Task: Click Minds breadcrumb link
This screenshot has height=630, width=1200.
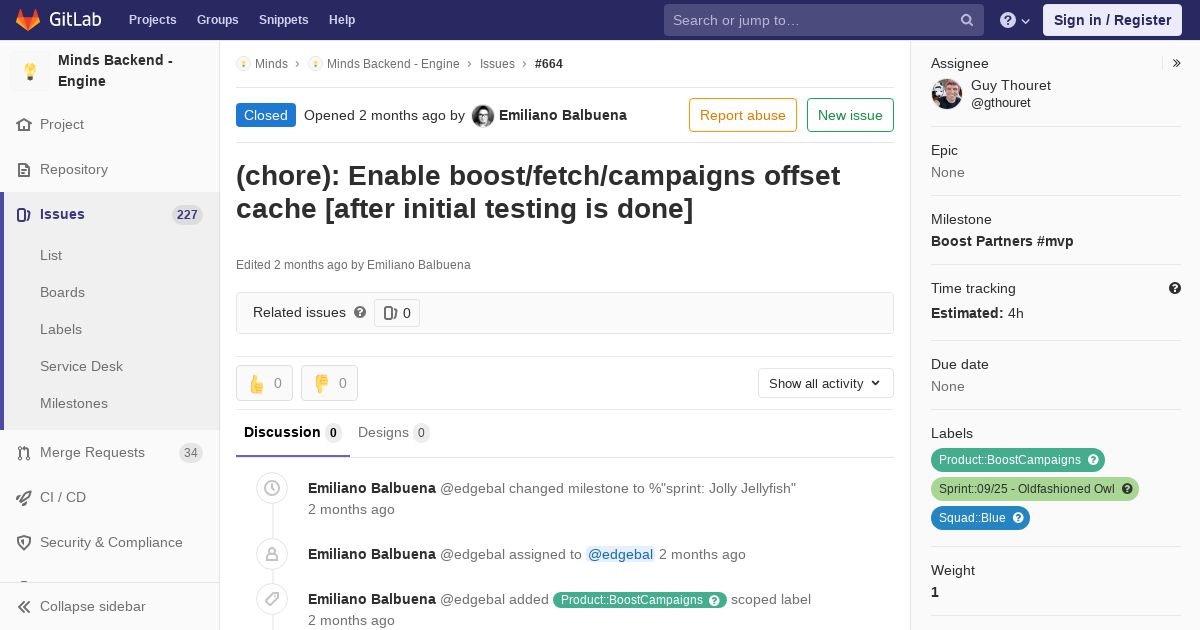Action: coord(271,63)
